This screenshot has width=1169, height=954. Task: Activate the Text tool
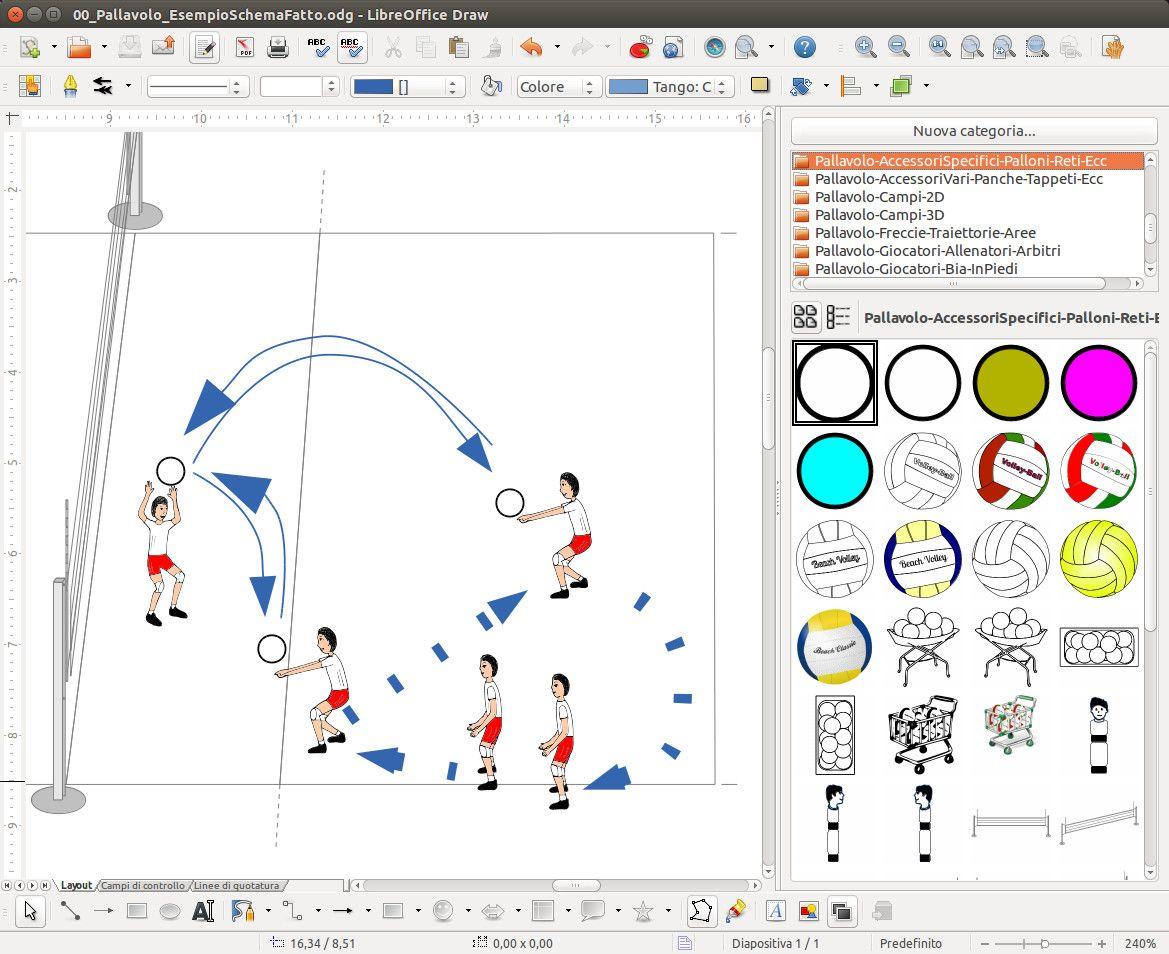[x=203, y=911]
